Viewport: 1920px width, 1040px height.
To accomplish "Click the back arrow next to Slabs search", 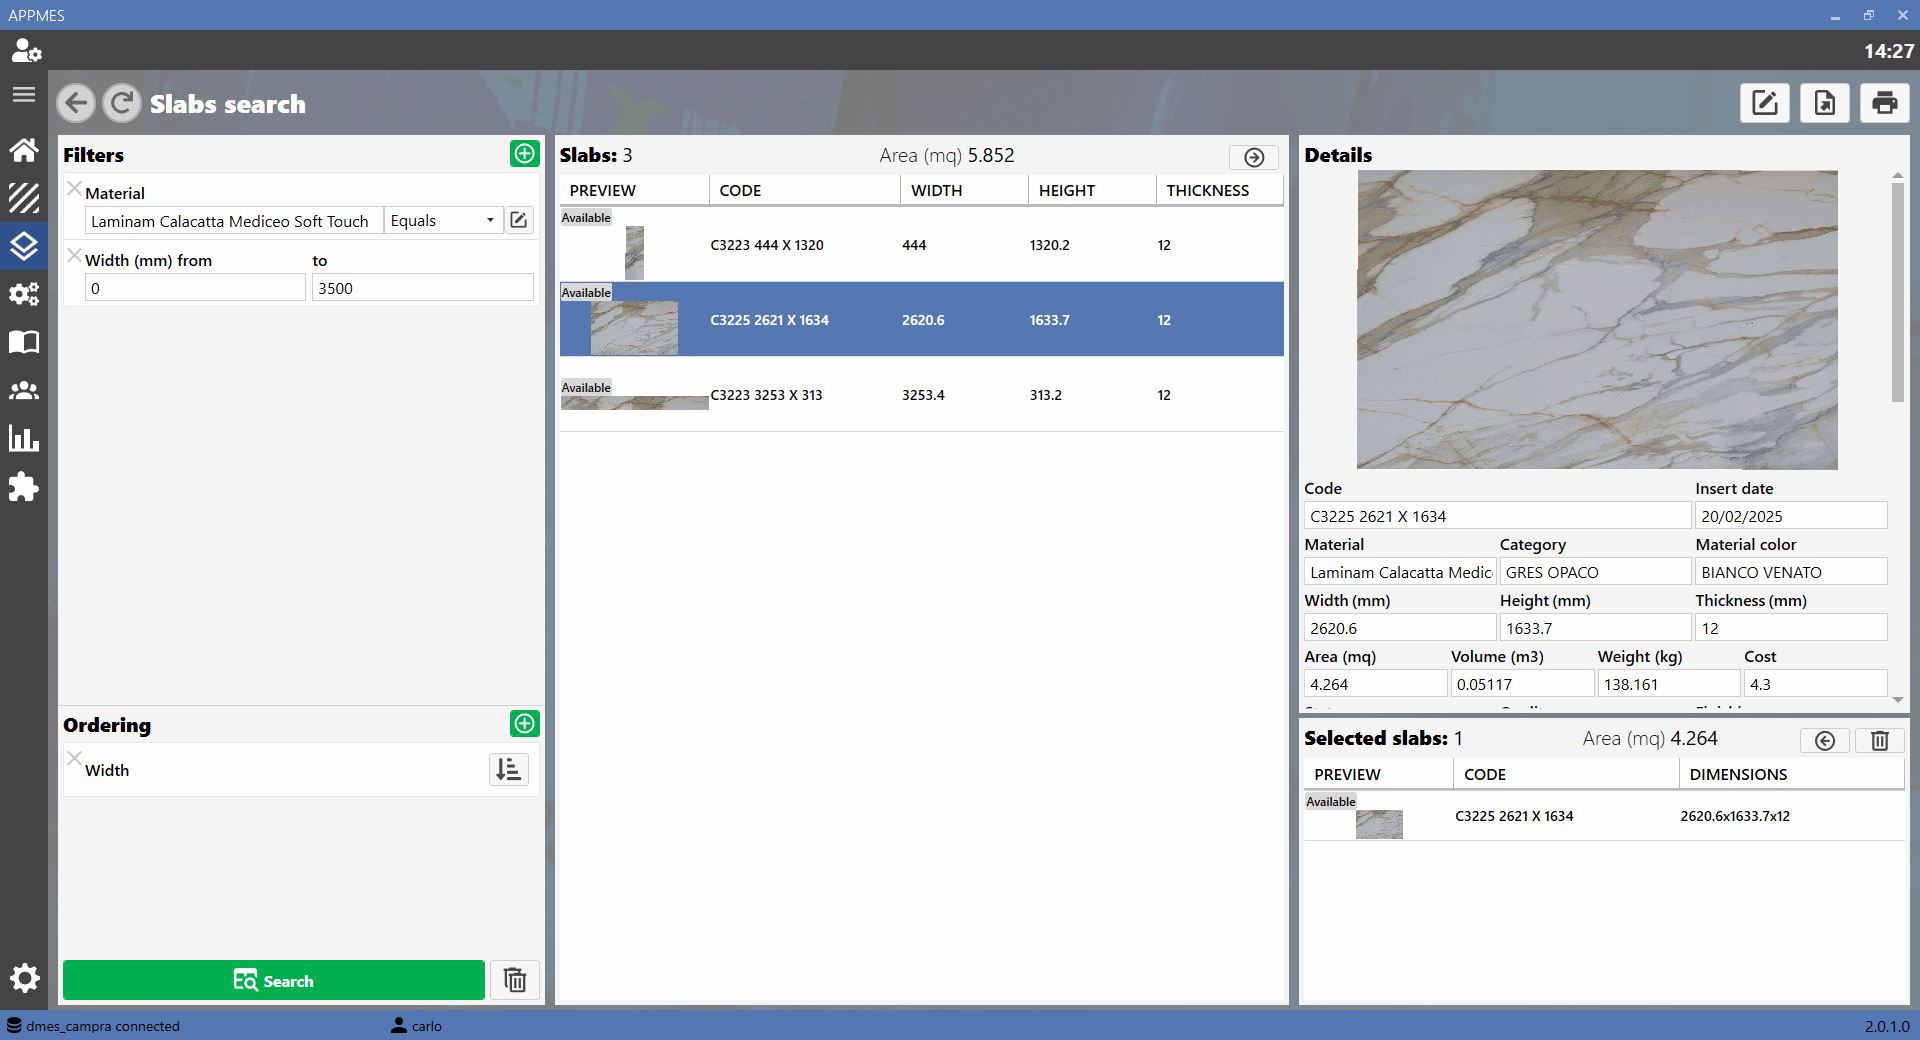I will click(x=76, y=103).
